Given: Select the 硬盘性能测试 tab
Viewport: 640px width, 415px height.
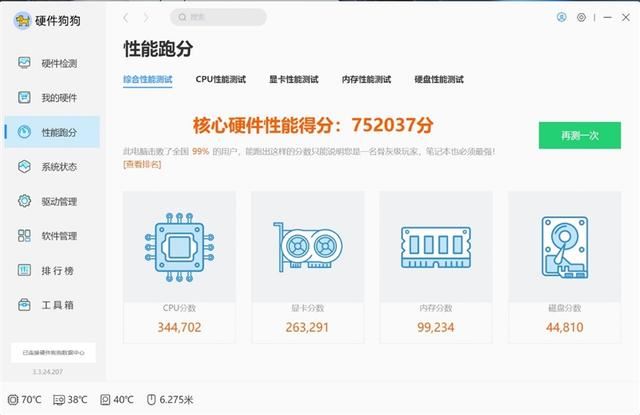Looking at the screenshot, I should click(439, 79).
